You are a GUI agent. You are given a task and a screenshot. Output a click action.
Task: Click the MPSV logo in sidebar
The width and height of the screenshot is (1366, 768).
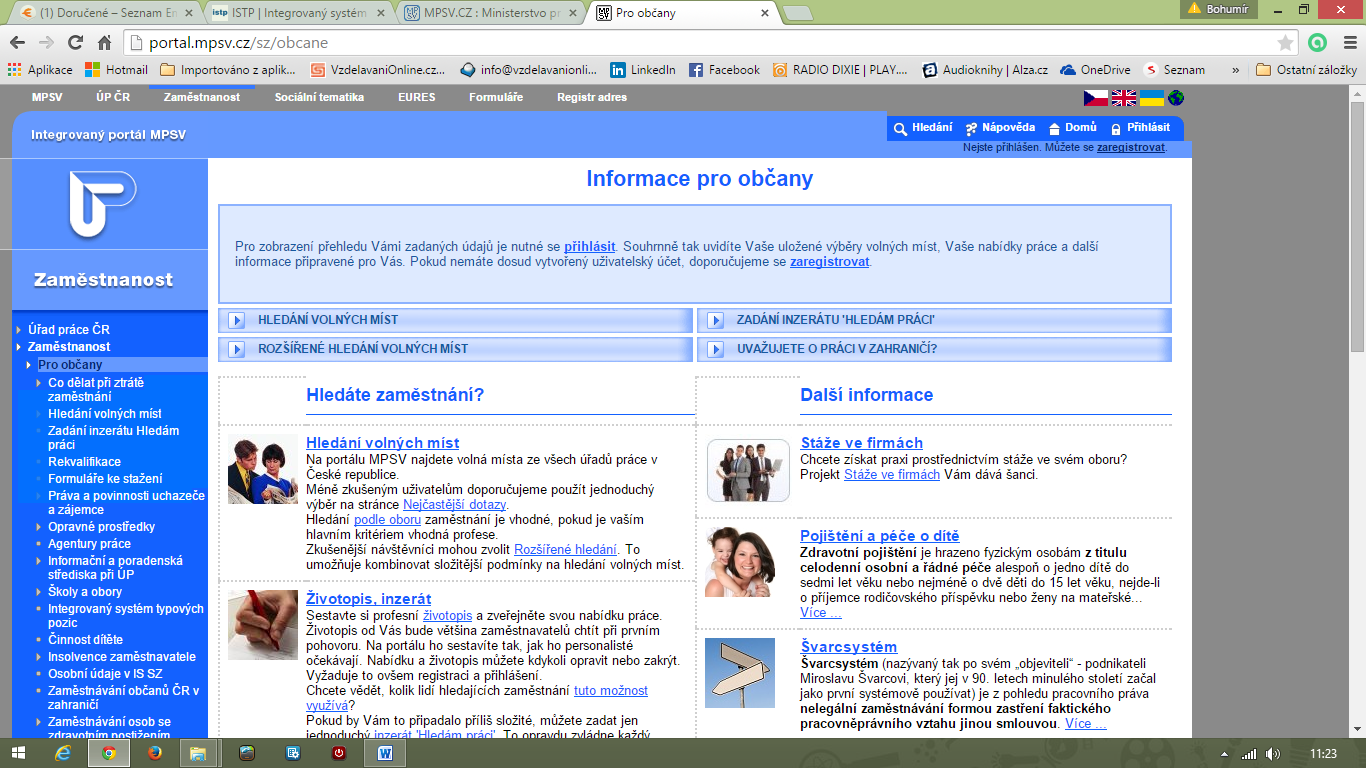[x=102, y=204]
